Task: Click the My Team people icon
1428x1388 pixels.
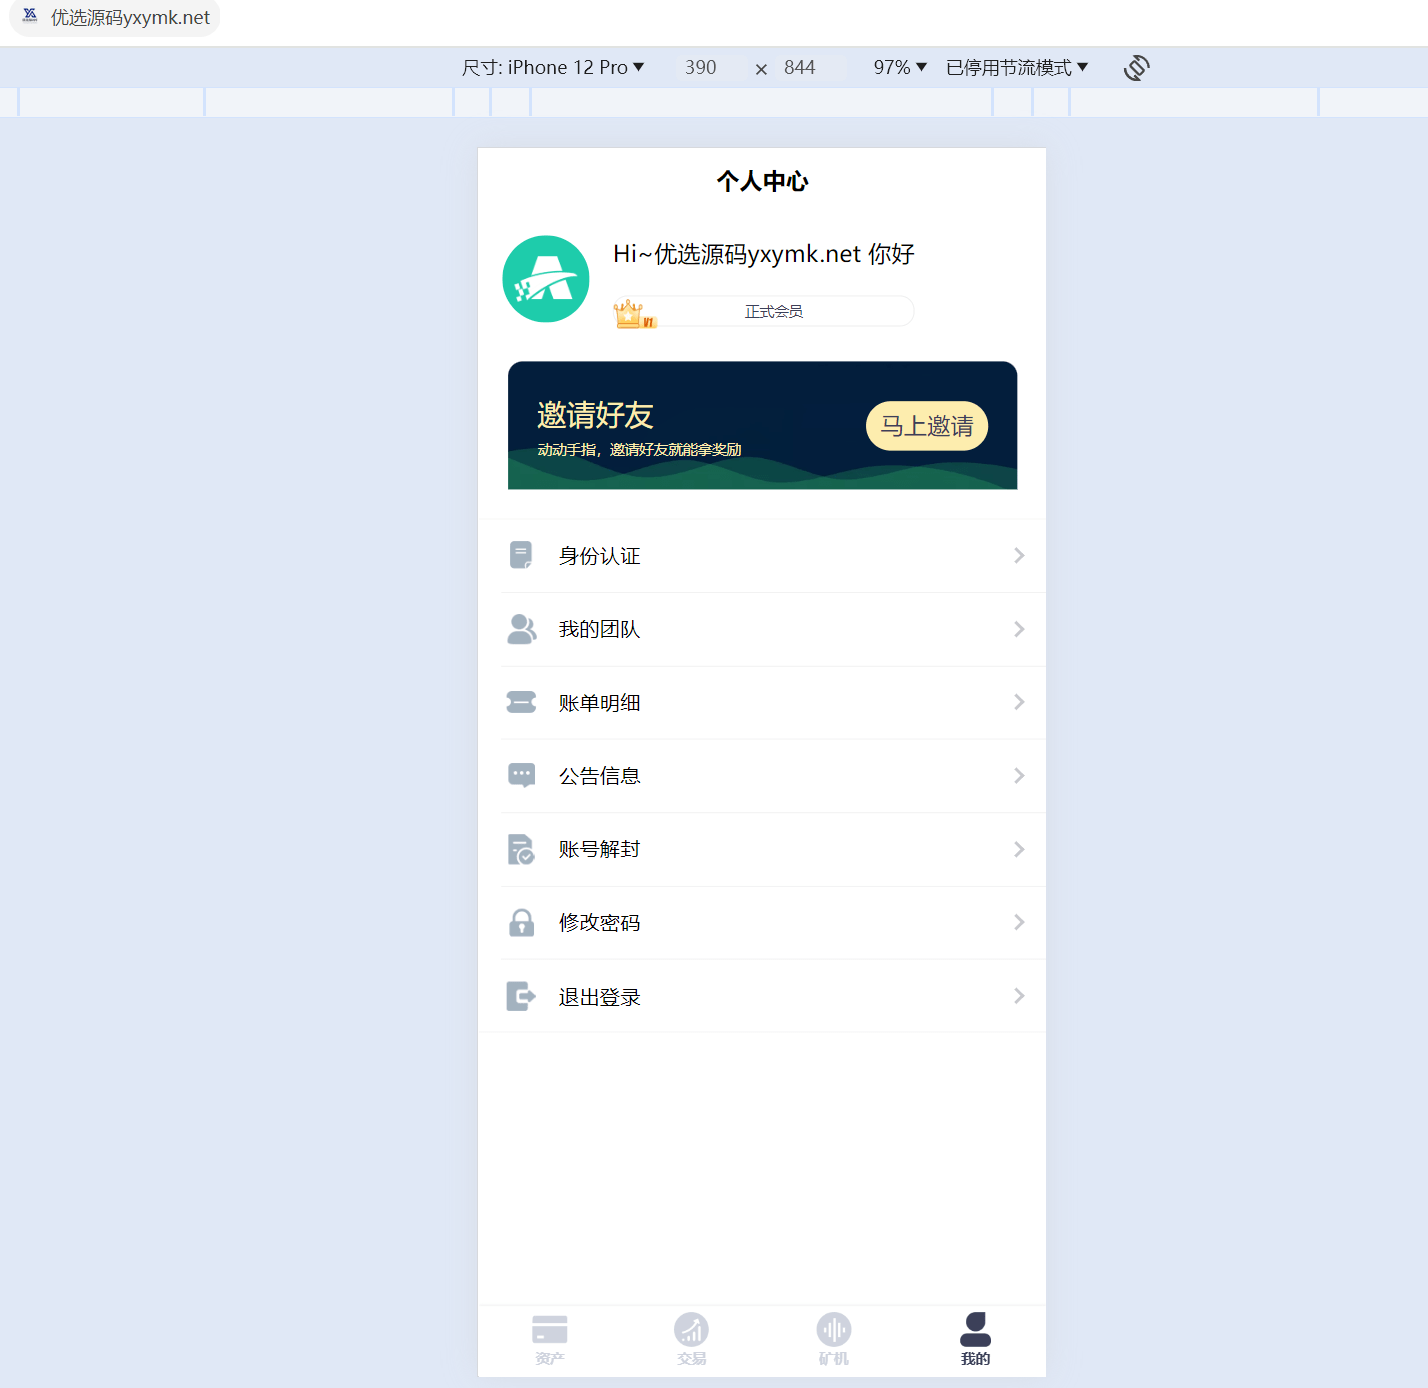Action: click(522, 629)
